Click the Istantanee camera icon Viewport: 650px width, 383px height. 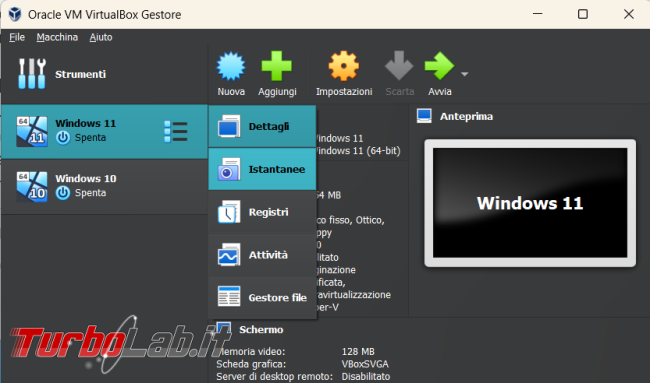click(x=229, y=169)
